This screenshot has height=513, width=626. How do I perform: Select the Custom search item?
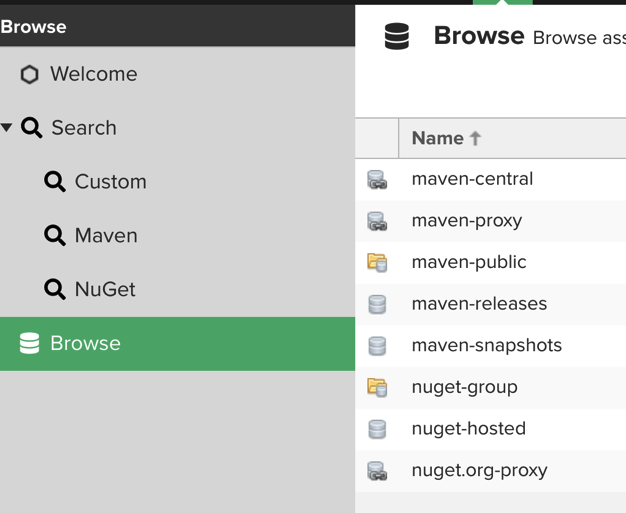point(110,182)
